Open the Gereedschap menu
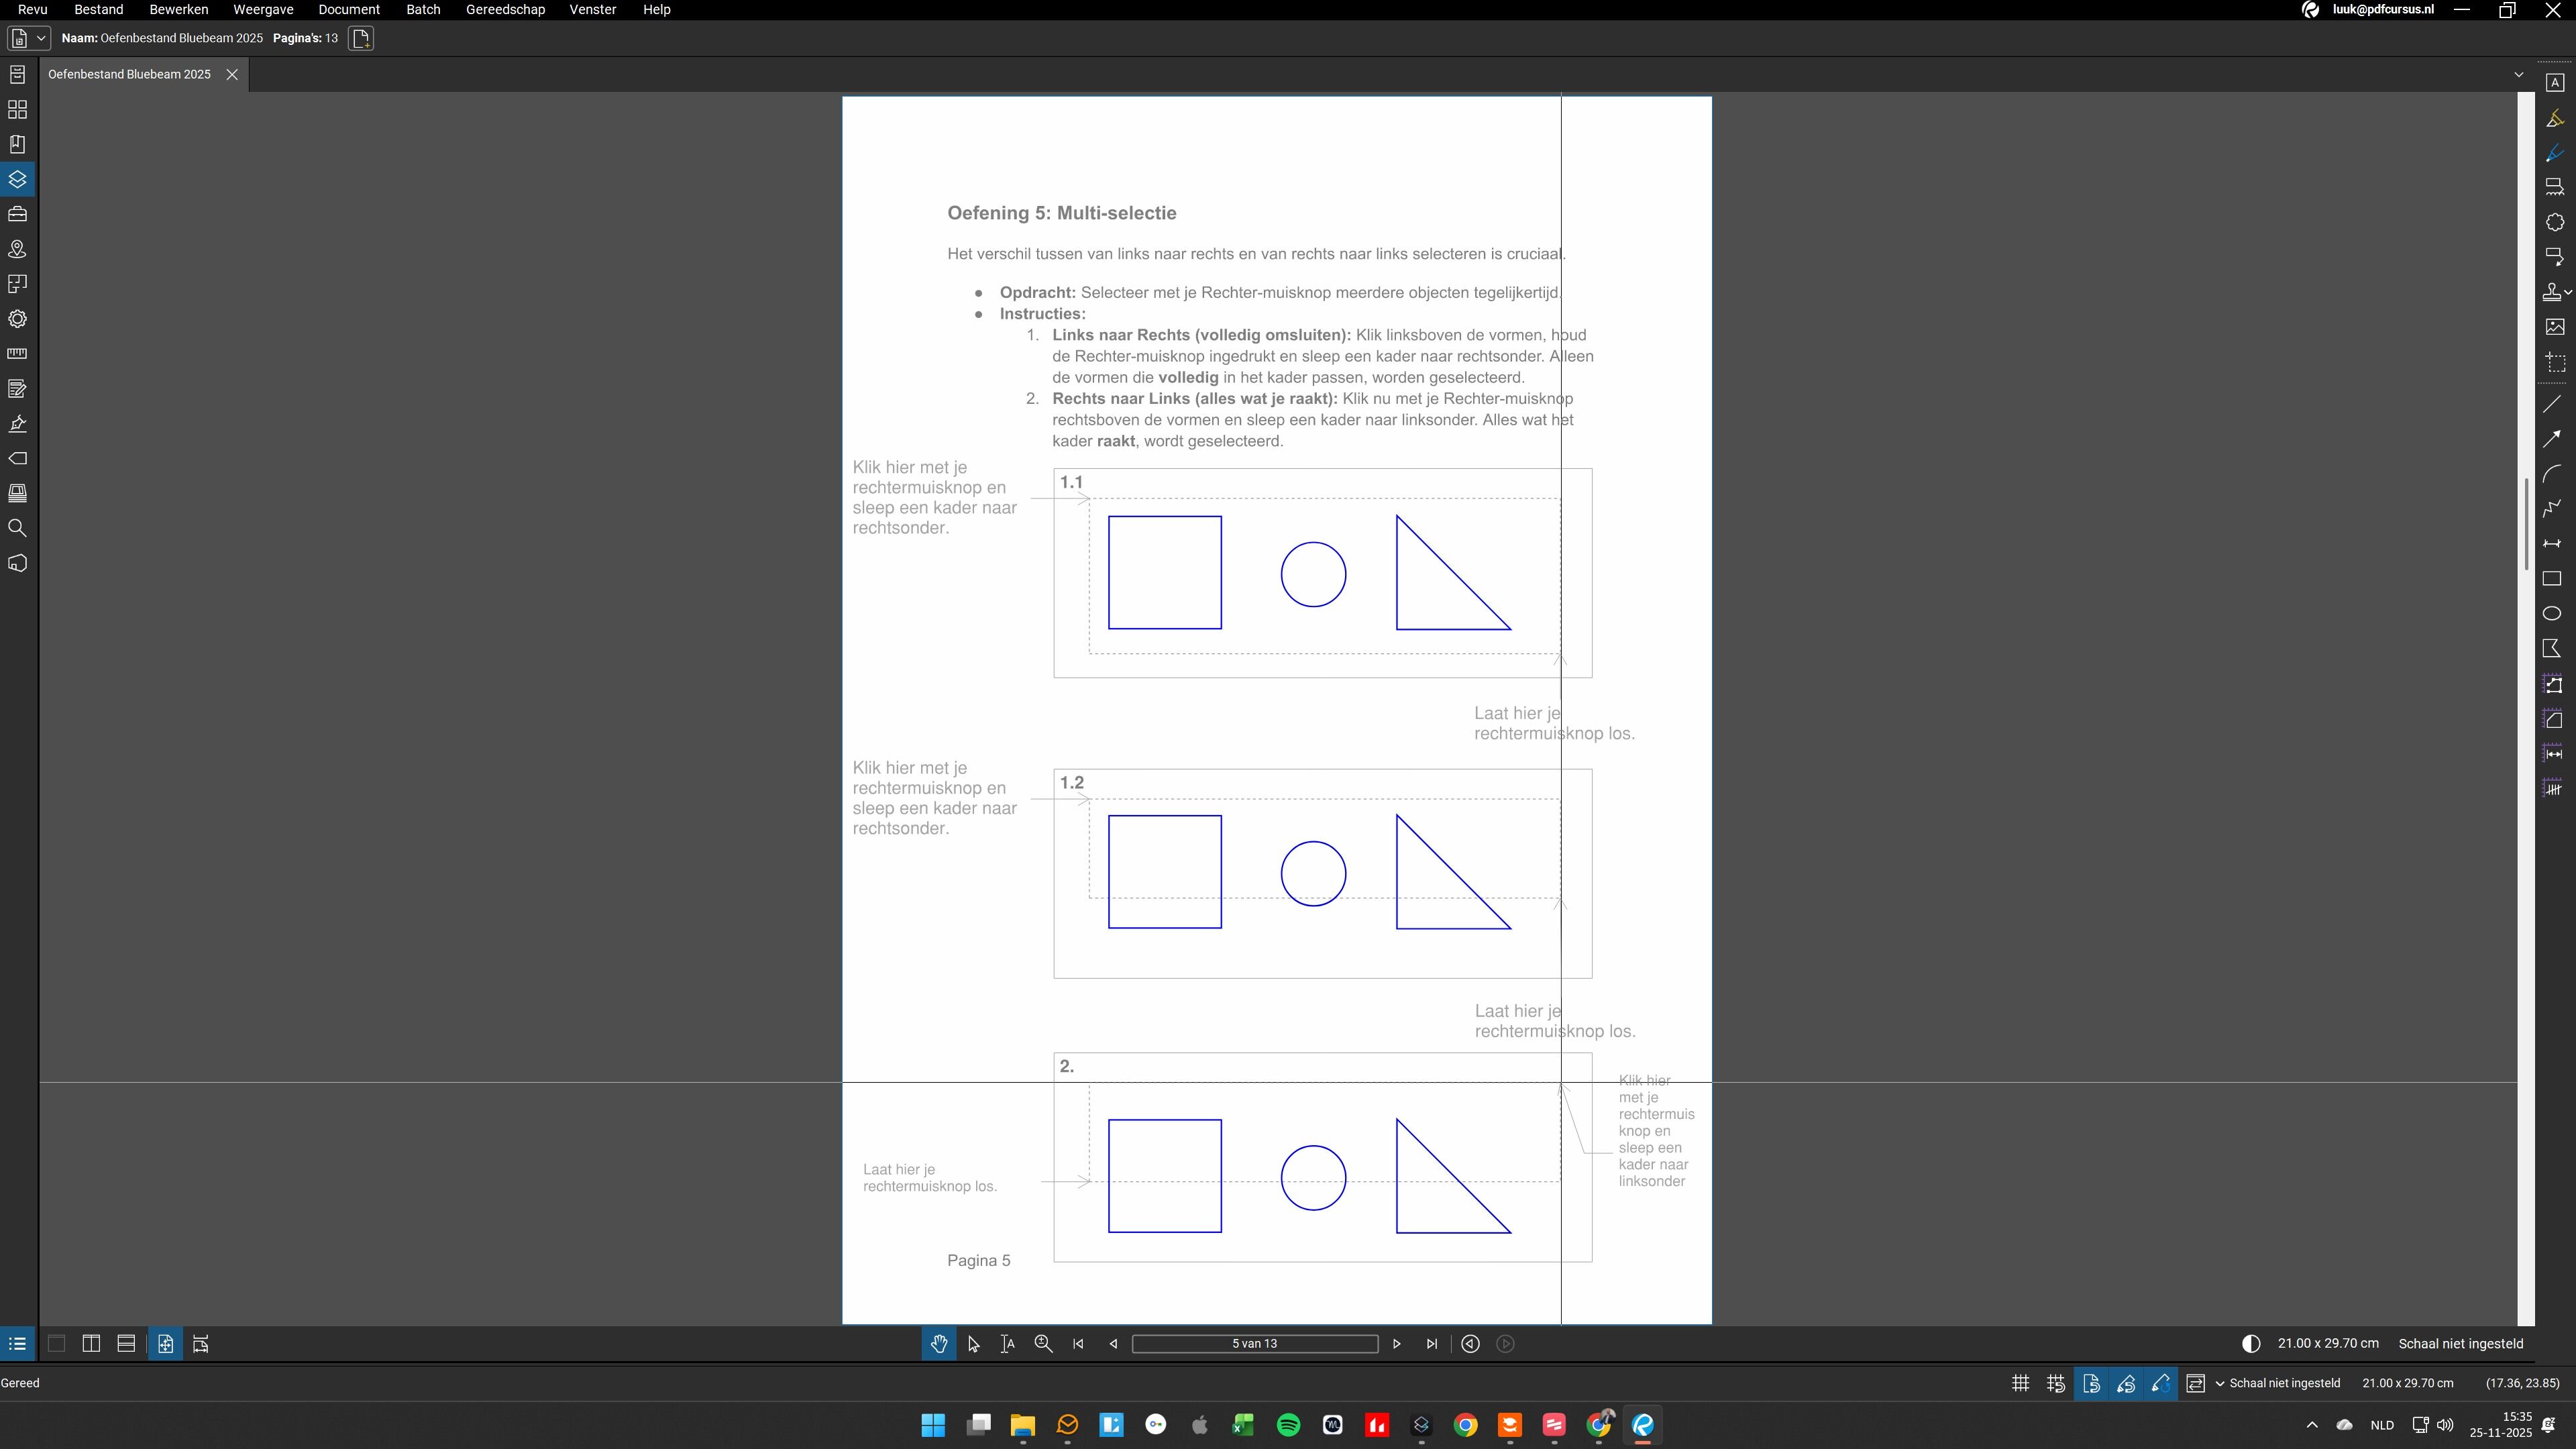 coord(505,10)
